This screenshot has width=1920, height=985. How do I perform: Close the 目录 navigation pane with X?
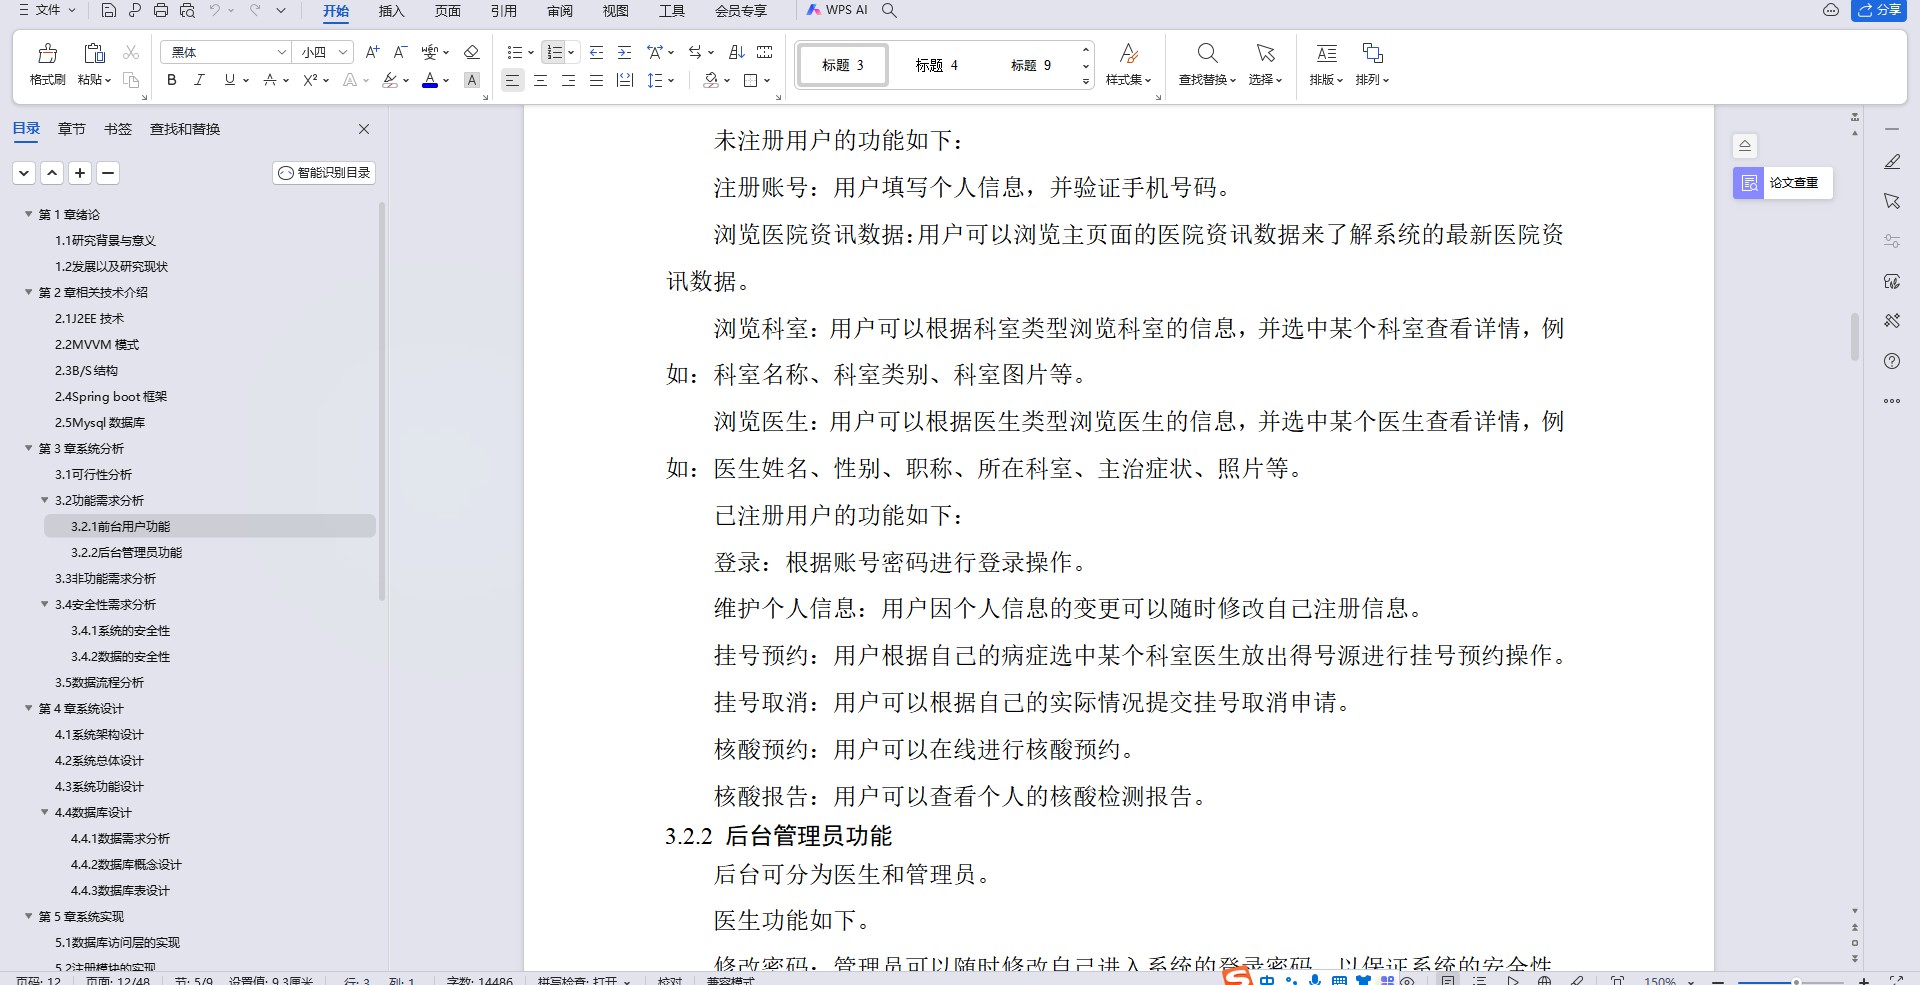point(363,129)
